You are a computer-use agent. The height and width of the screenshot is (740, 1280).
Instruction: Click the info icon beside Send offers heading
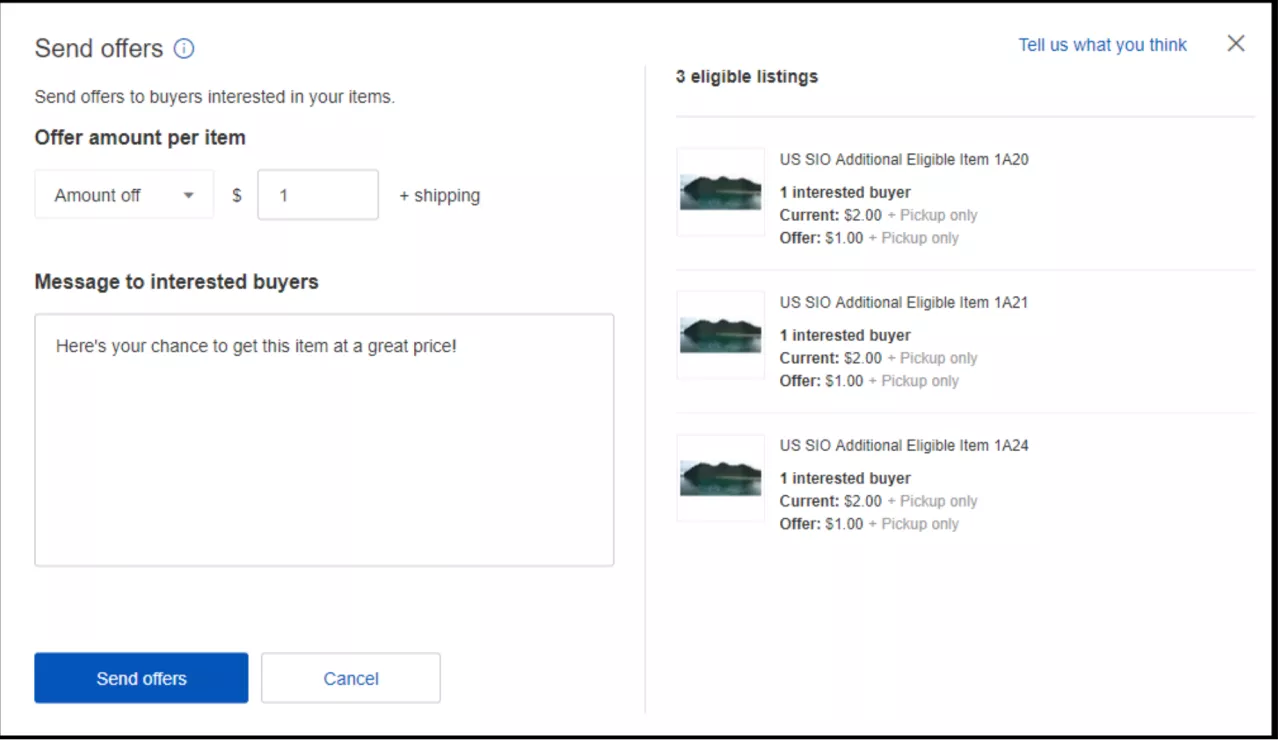pyautogui.click(x=184, y=48)
